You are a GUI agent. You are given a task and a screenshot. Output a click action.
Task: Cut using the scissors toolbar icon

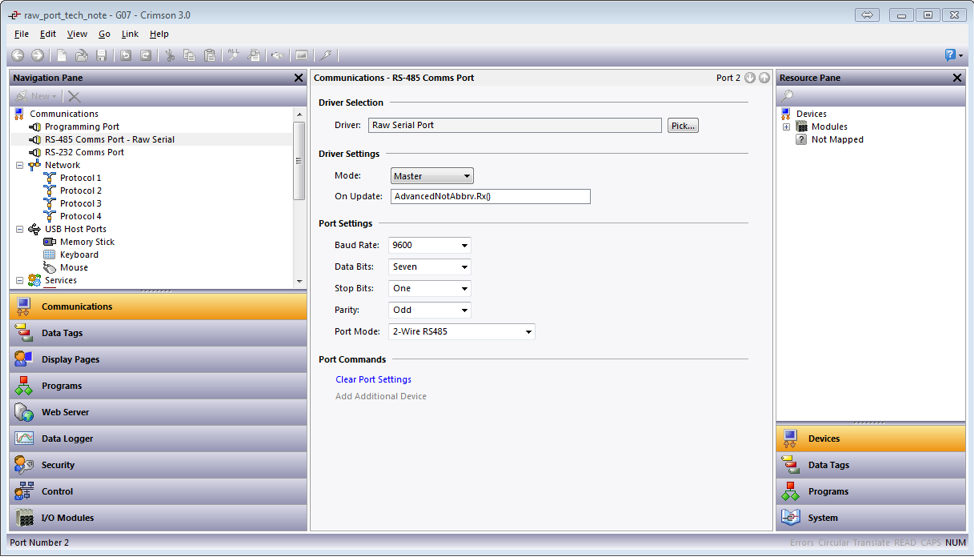pyautogui.click(x=170, y=55)
